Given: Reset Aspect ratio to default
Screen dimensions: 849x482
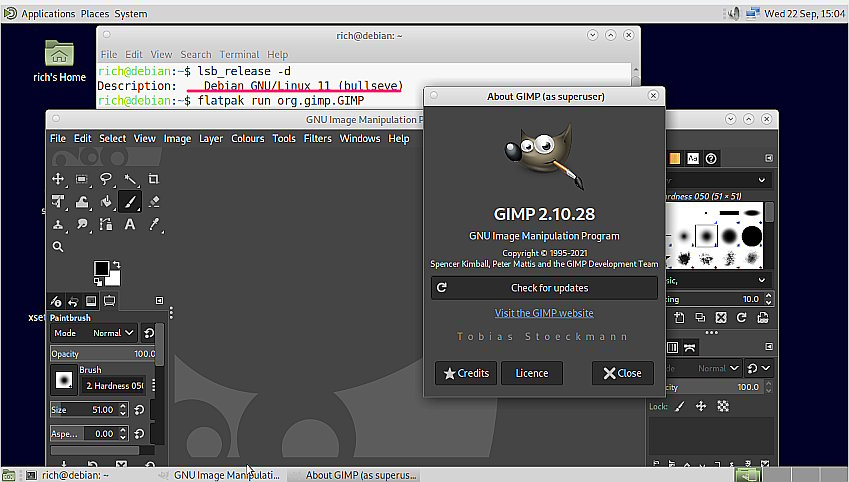Looking at the screenshot, I should [x=139, y=434].
